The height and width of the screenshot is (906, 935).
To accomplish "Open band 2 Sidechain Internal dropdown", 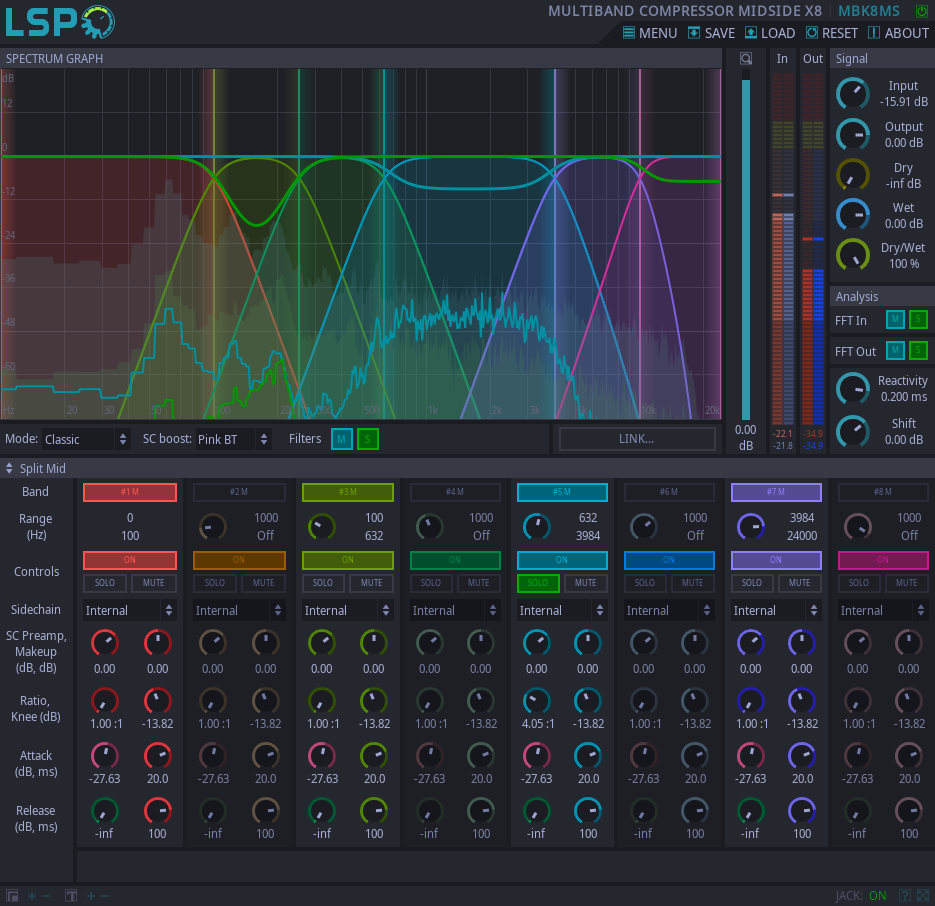I will pos(239,610).
